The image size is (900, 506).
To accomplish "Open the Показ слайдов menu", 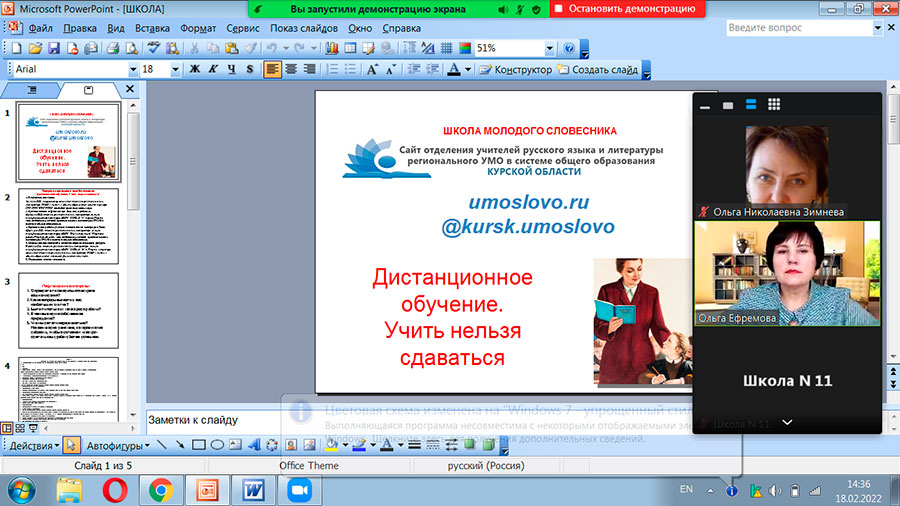I will (304, 28).
